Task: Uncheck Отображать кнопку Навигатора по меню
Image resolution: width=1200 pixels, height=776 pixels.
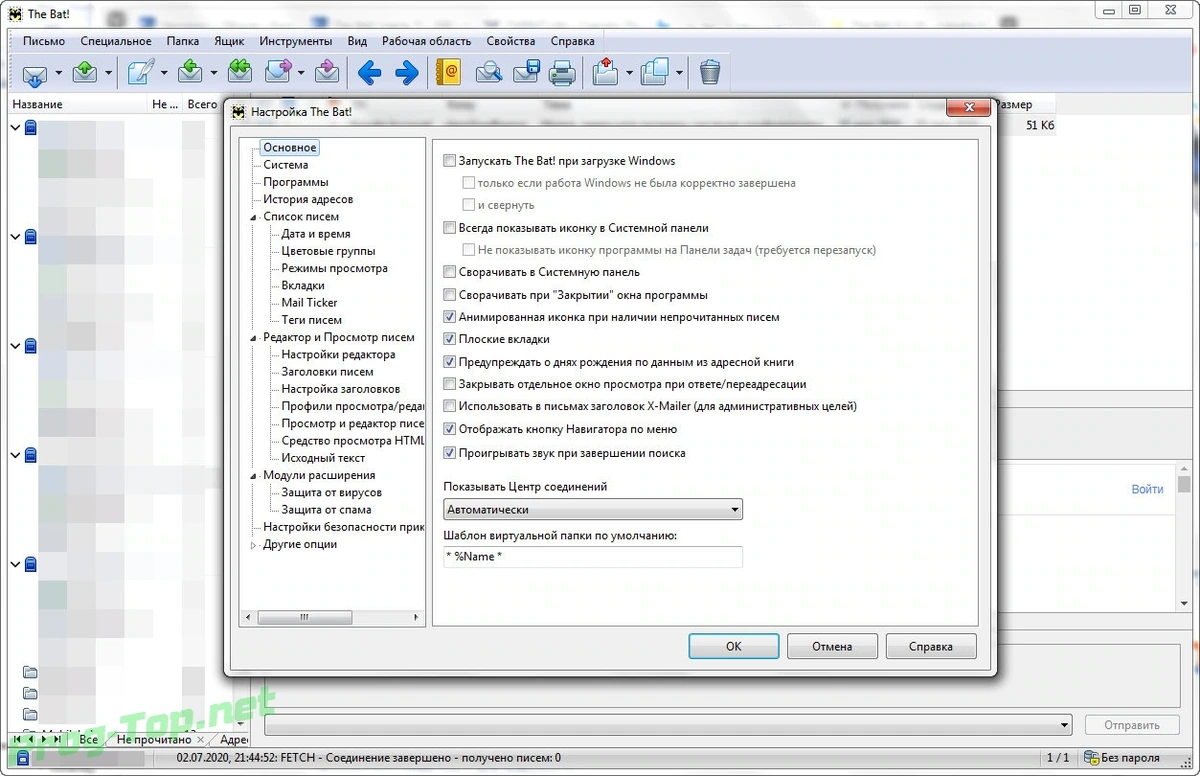Action: (x=450, y=429)
